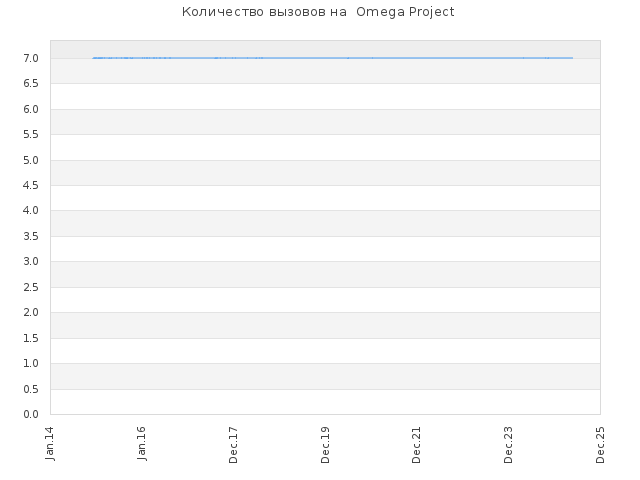
Task: Click the x-axis label Dec.19
Action: (x=325, y=445)
